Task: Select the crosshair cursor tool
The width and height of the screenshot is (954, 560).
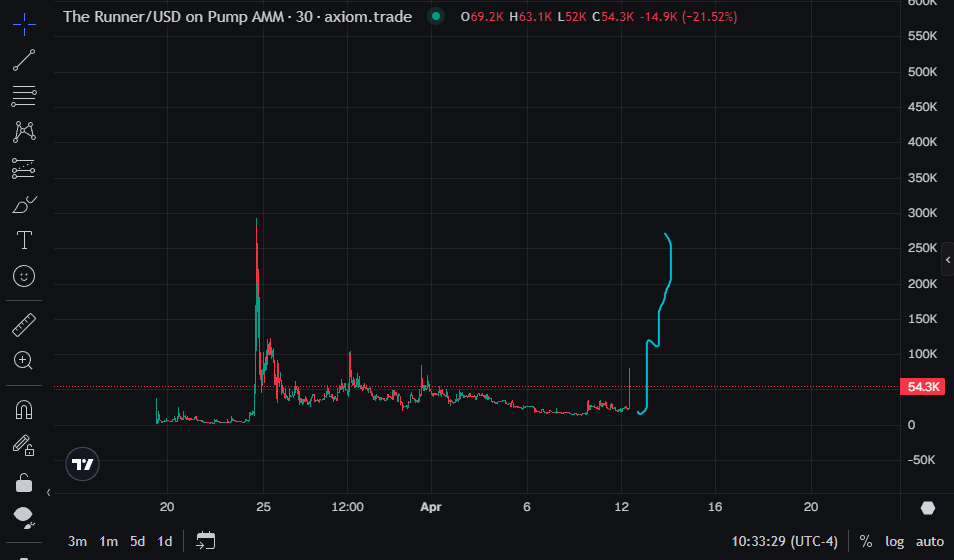Action: pyautogui.click(x=24, y=24)
